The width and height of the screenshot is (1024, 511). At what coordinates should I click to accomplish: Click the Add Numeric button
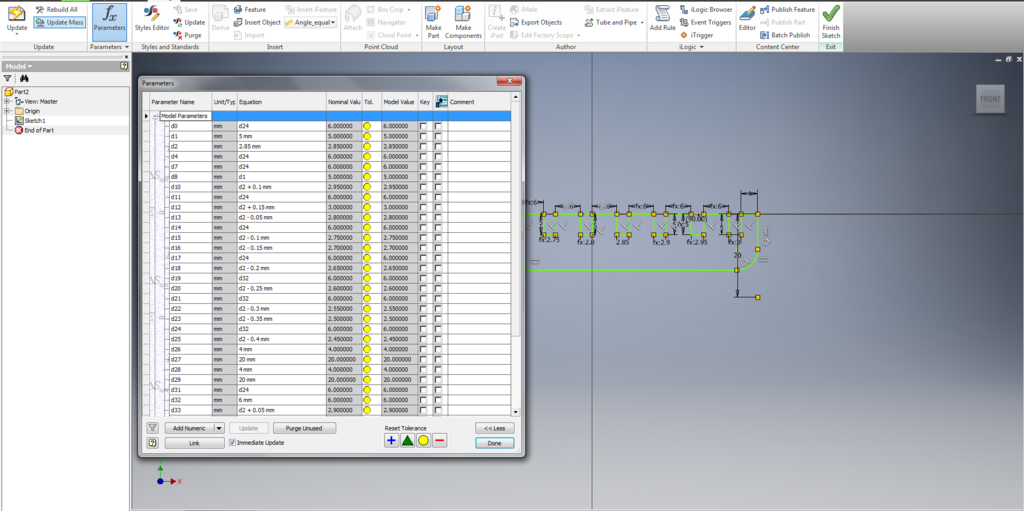(189, 428)
